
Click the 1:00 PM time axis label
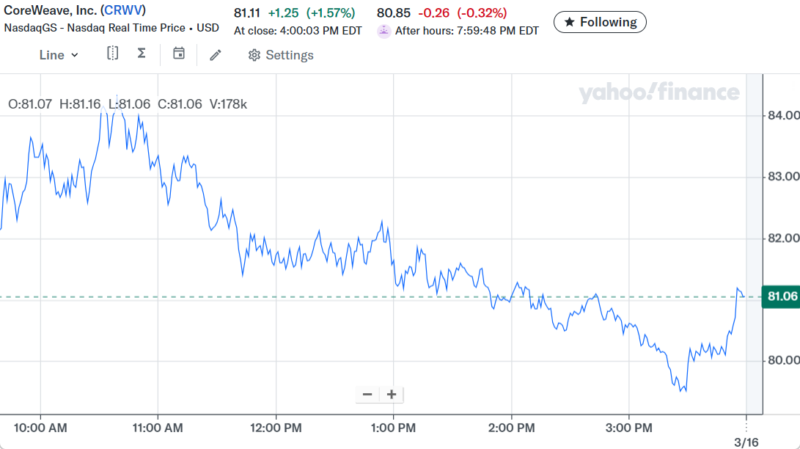click(393, 428)
